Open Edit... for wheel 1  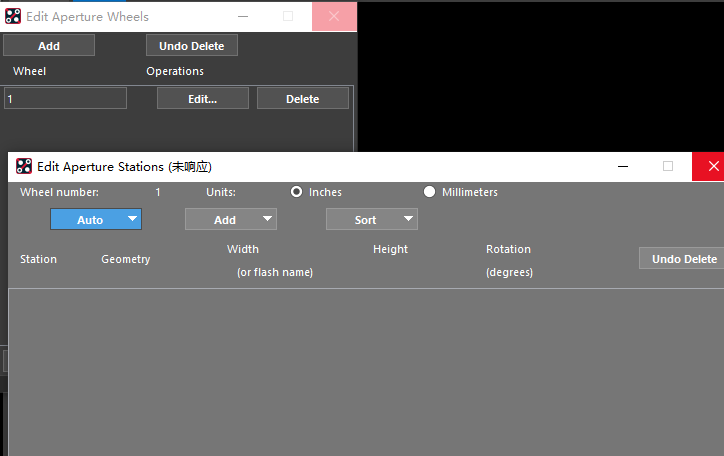tap(203, 98)
